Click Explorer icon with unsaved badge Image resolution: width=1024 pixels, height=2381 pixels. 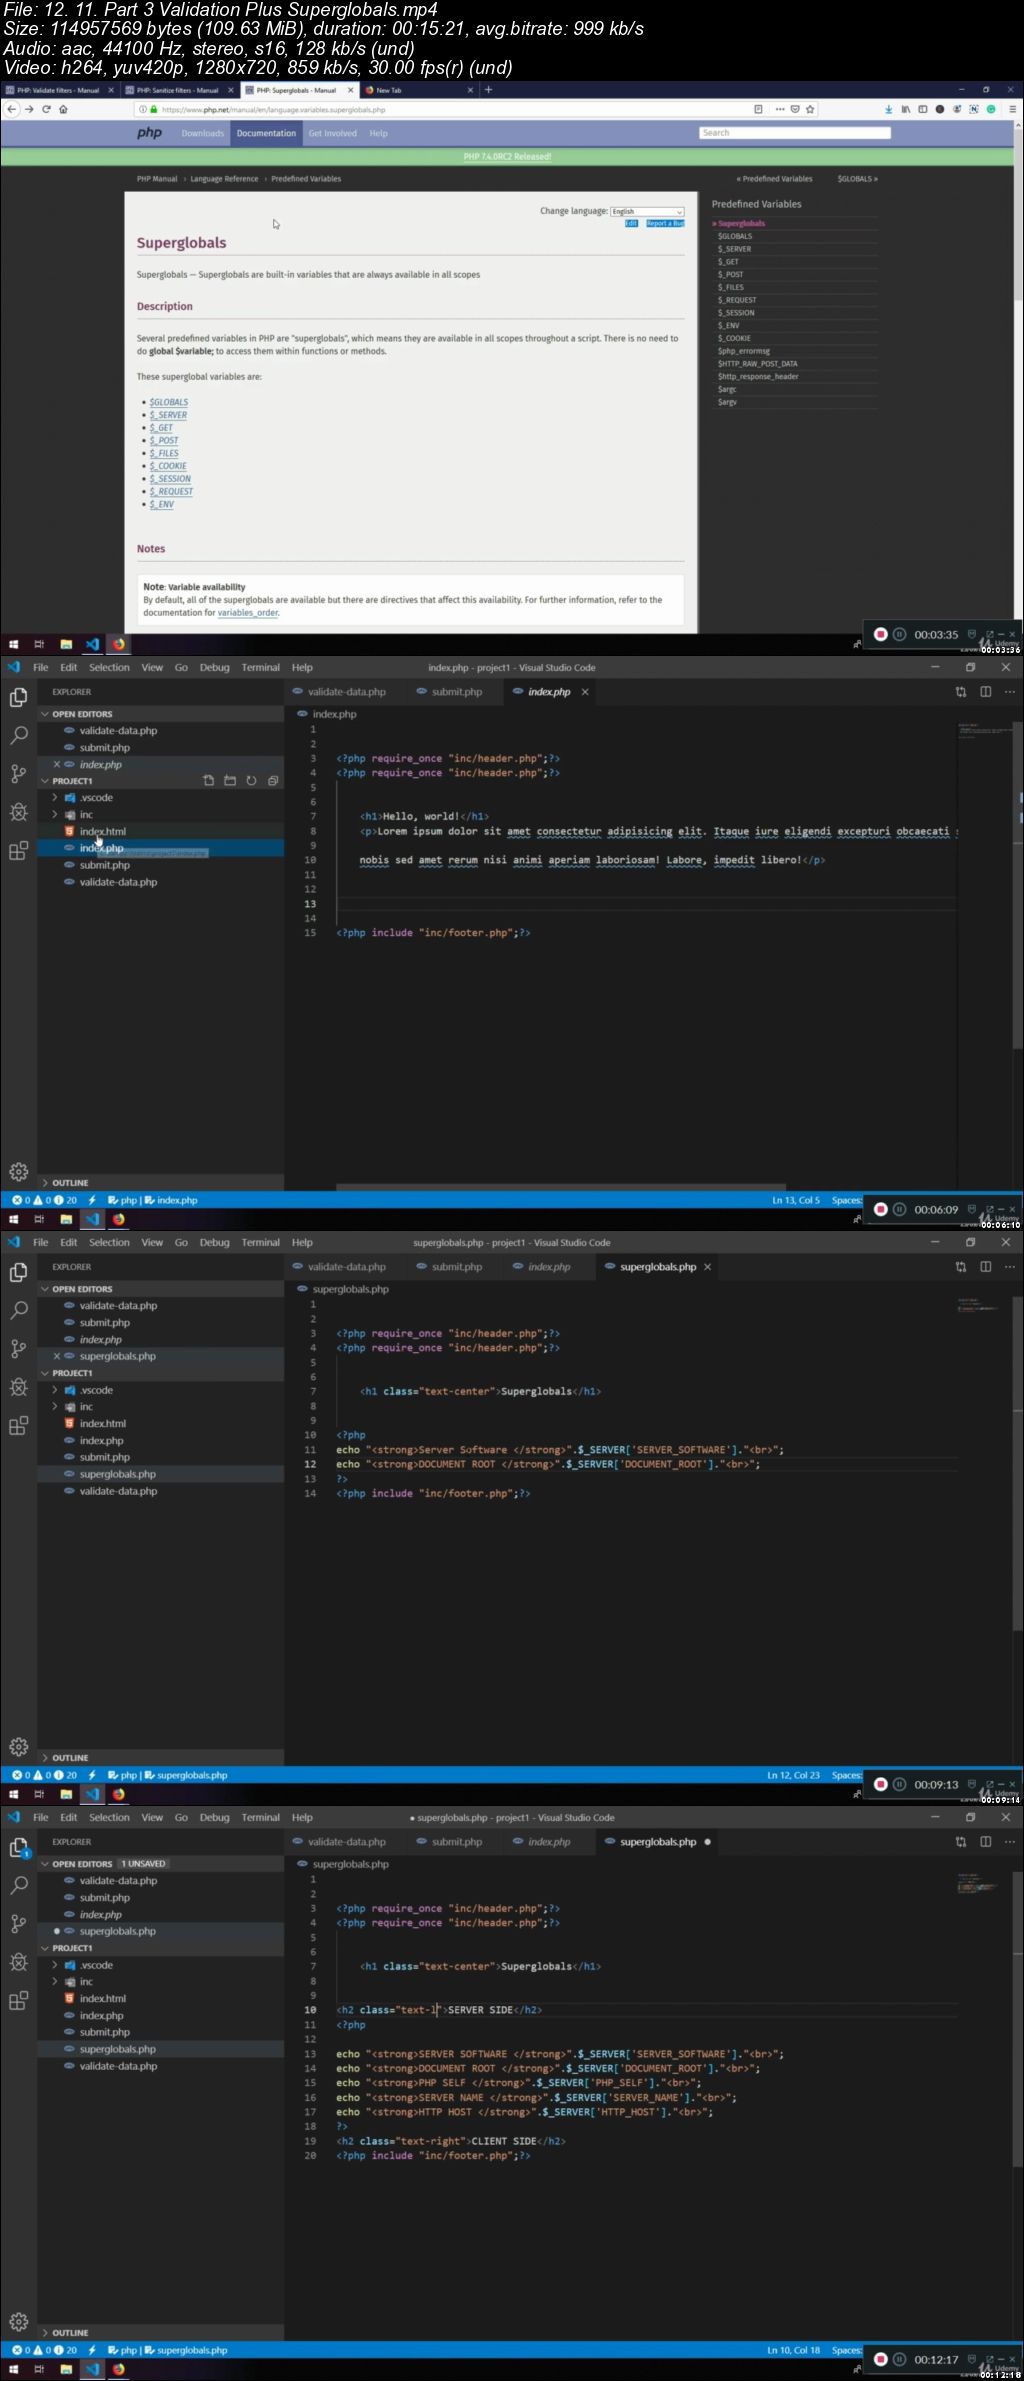(18, 1847)
